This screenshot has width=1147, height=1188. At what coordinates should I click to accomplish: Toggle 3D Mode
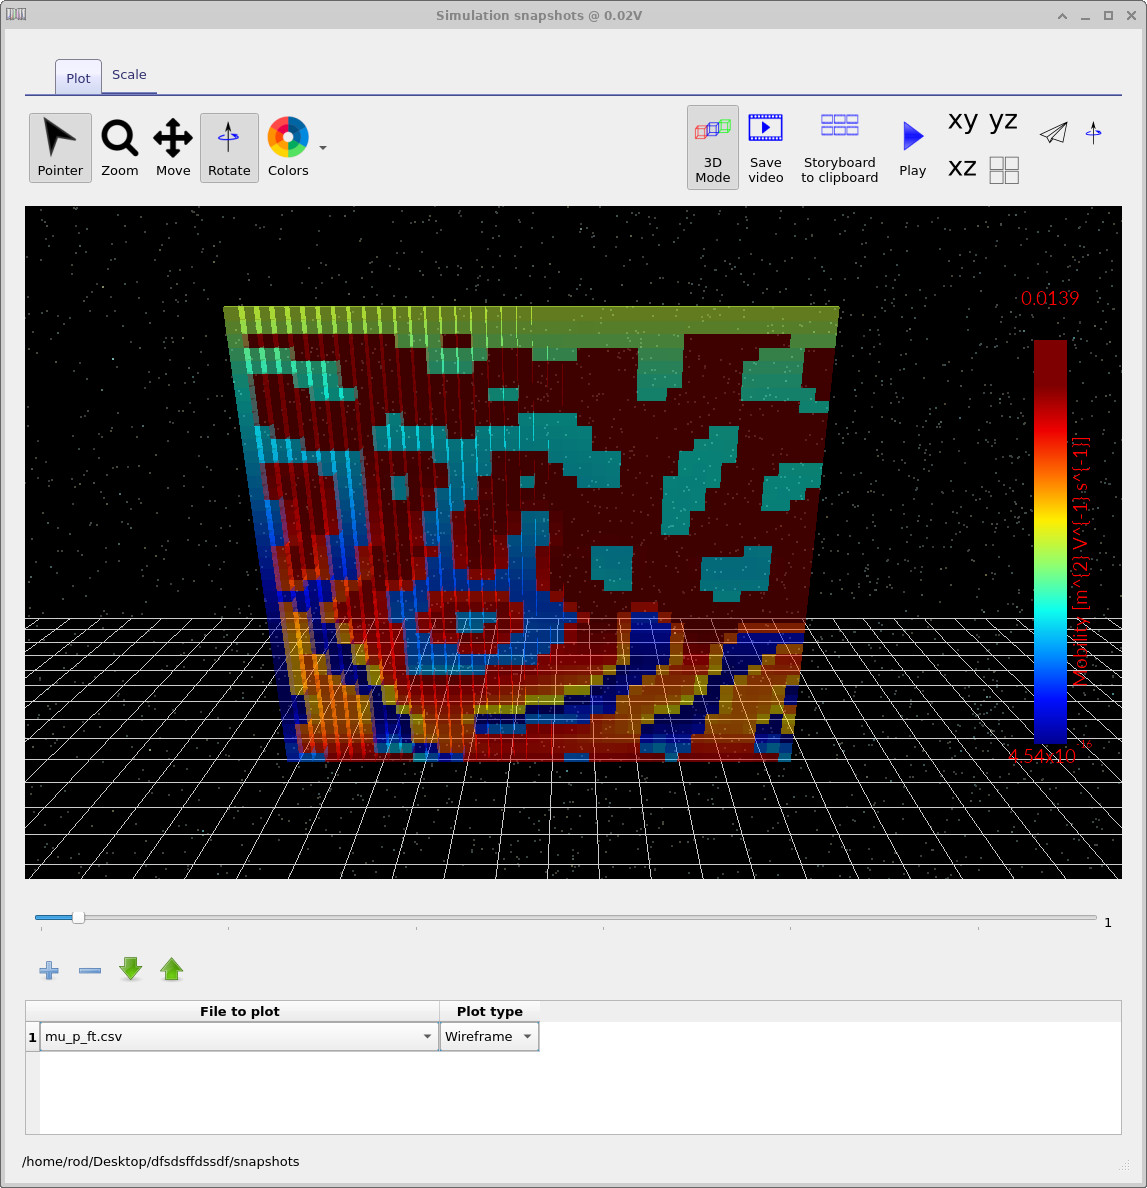click(x=712, y=147)
